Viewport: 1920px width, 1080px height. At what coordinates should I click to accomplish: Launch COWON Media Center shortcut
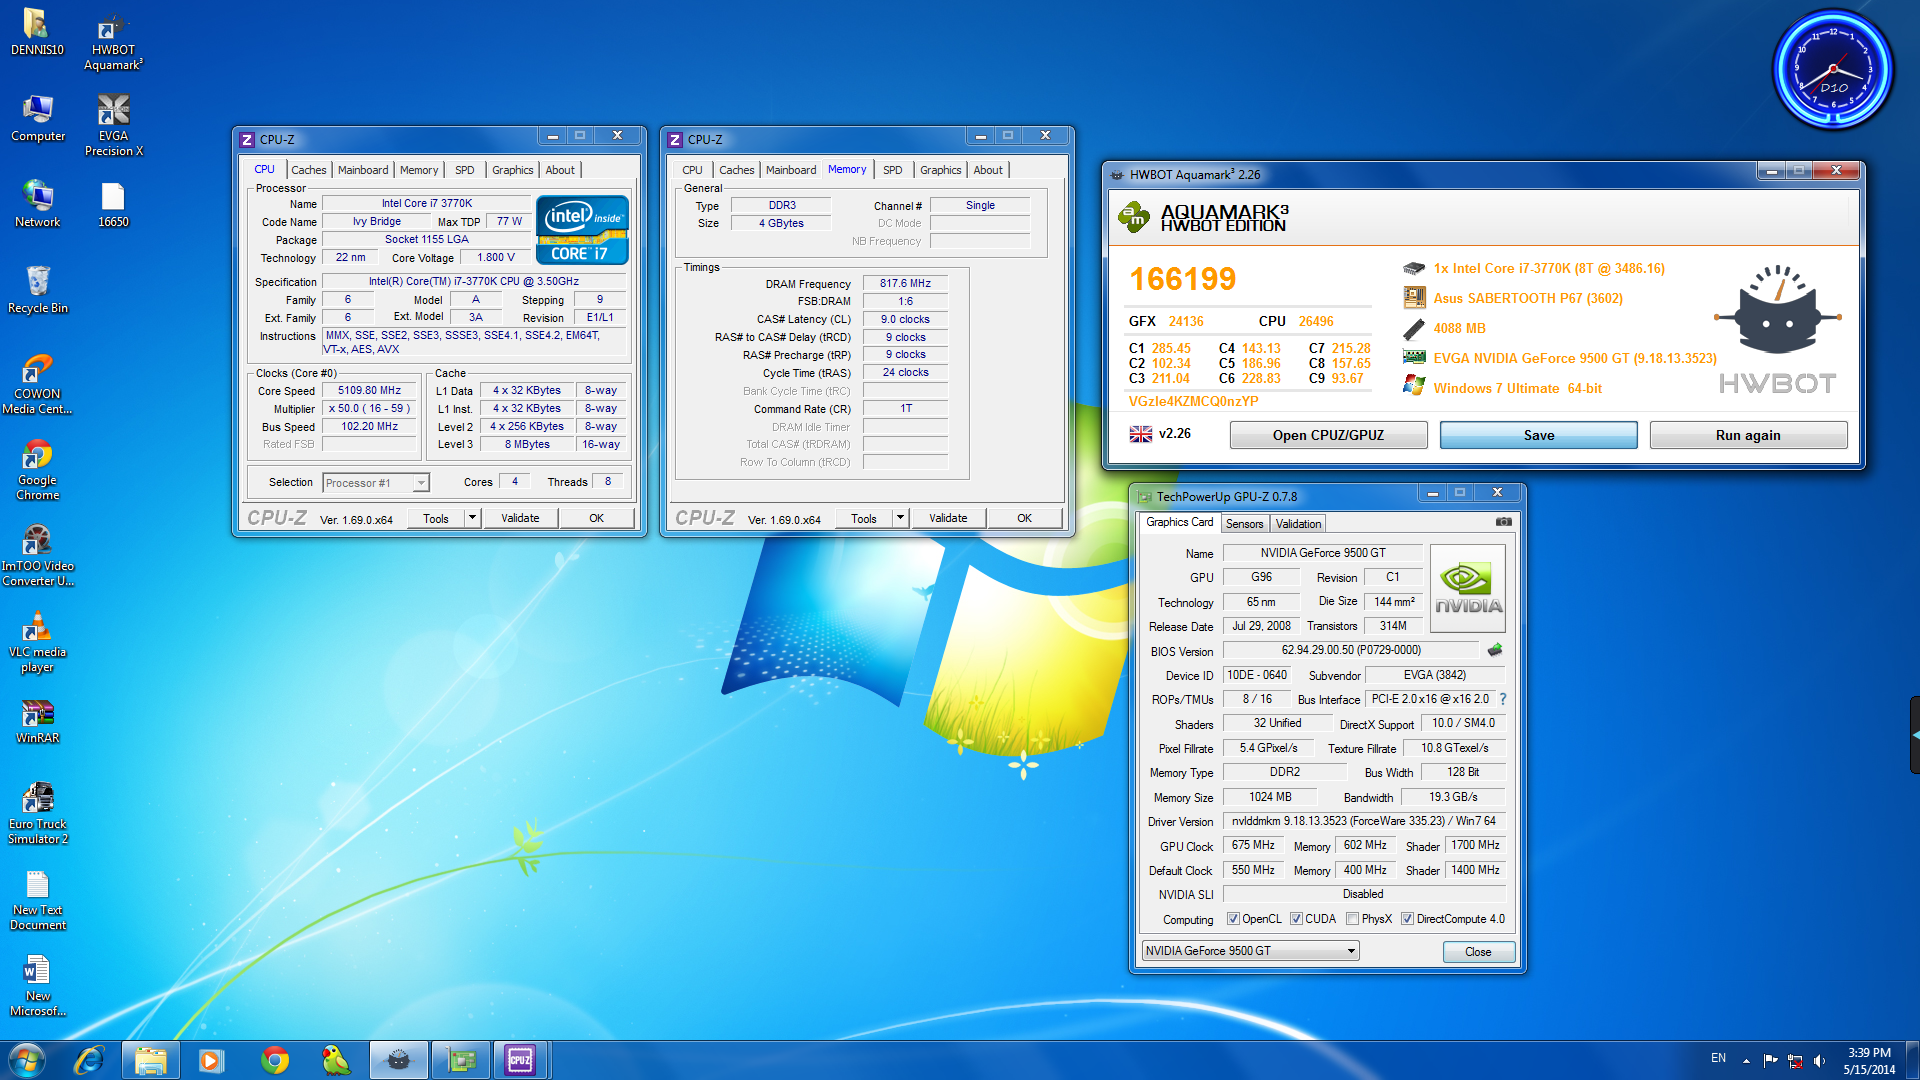click(x=37, y=383)
